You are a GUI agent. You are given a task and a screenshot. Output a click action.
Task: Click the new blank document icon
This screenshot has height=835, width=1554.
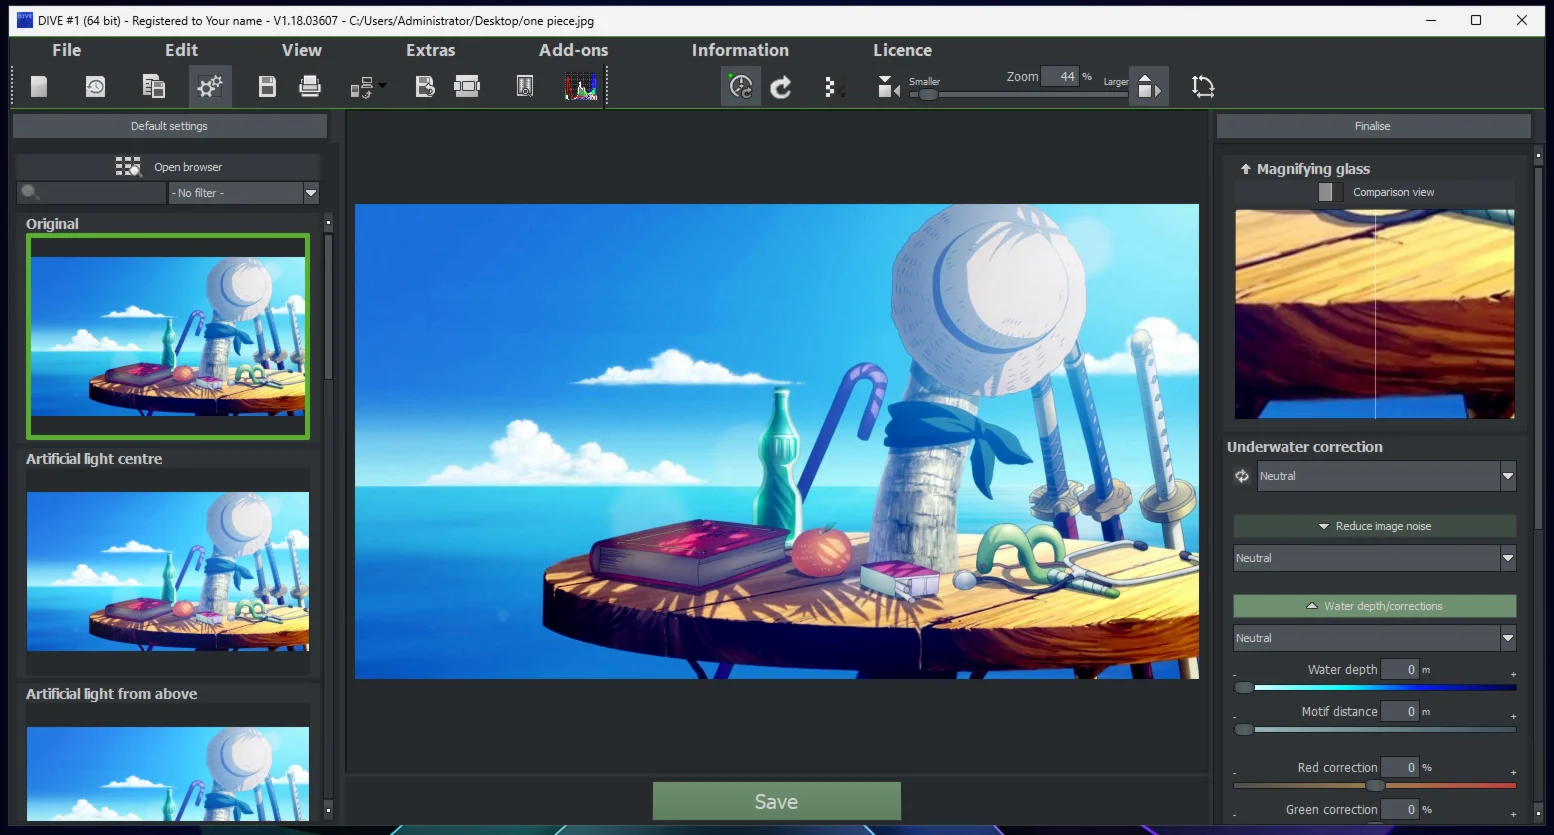pos(39,87)
